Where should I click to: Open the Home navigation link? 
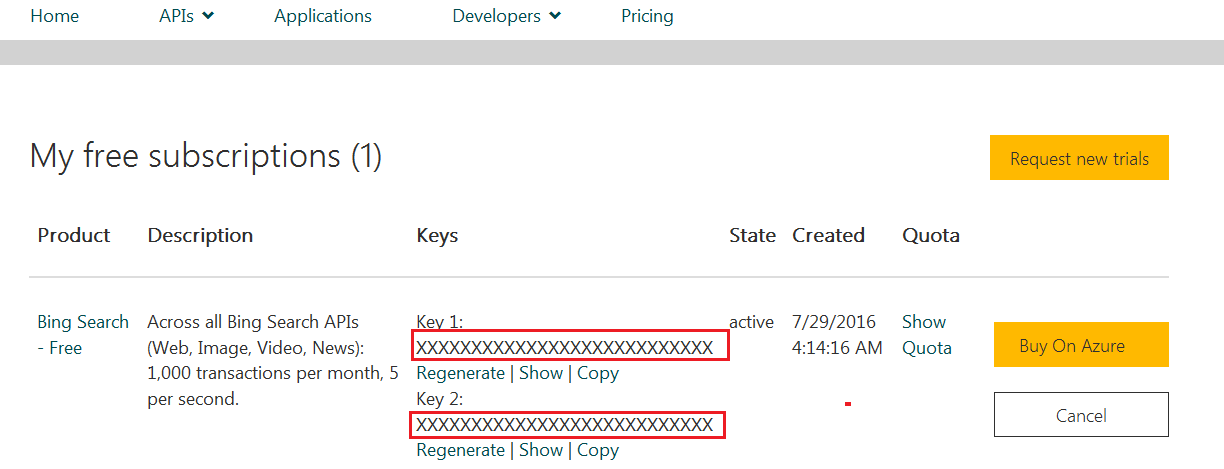tap(54, 16)
